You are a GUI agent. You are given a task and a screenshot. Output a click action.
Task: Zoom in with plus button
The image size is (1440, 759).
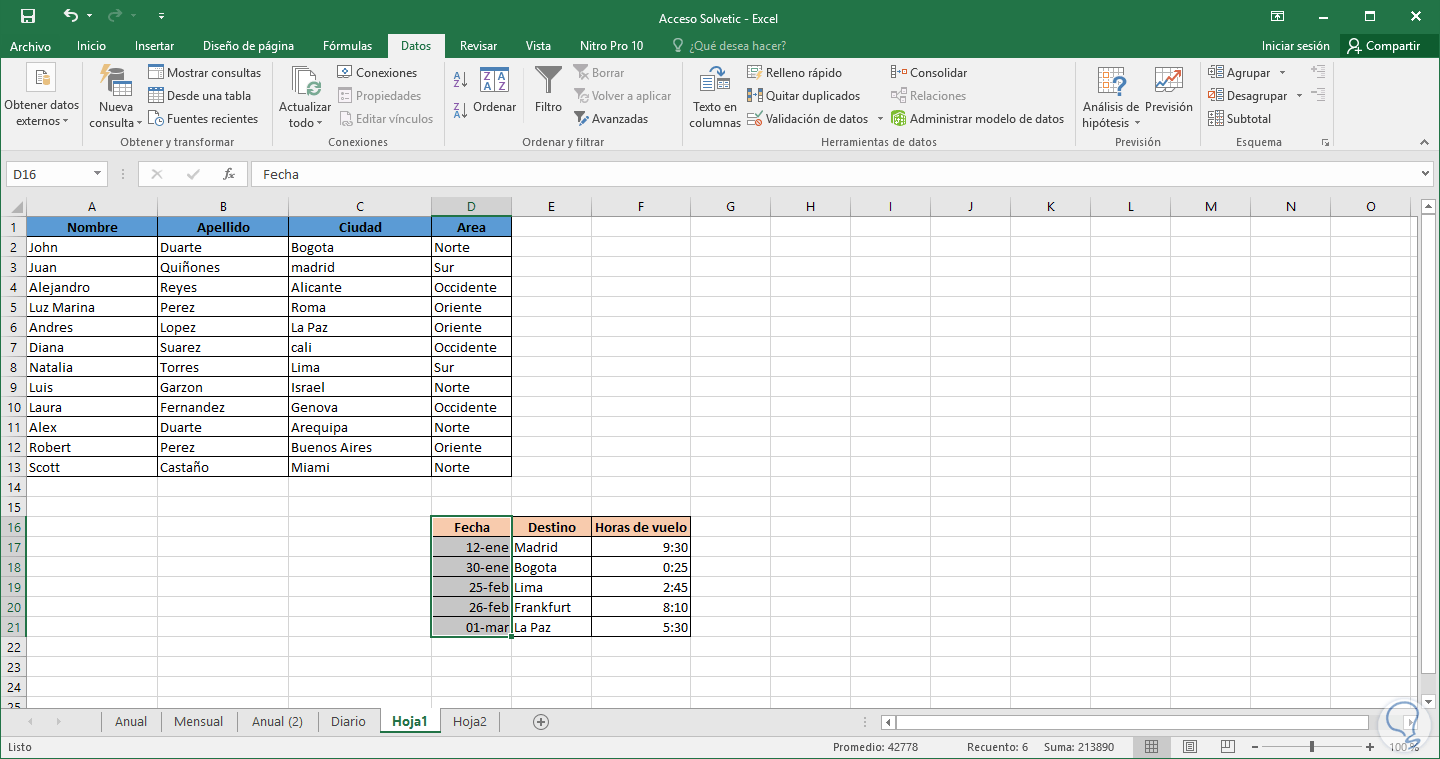1371,747
